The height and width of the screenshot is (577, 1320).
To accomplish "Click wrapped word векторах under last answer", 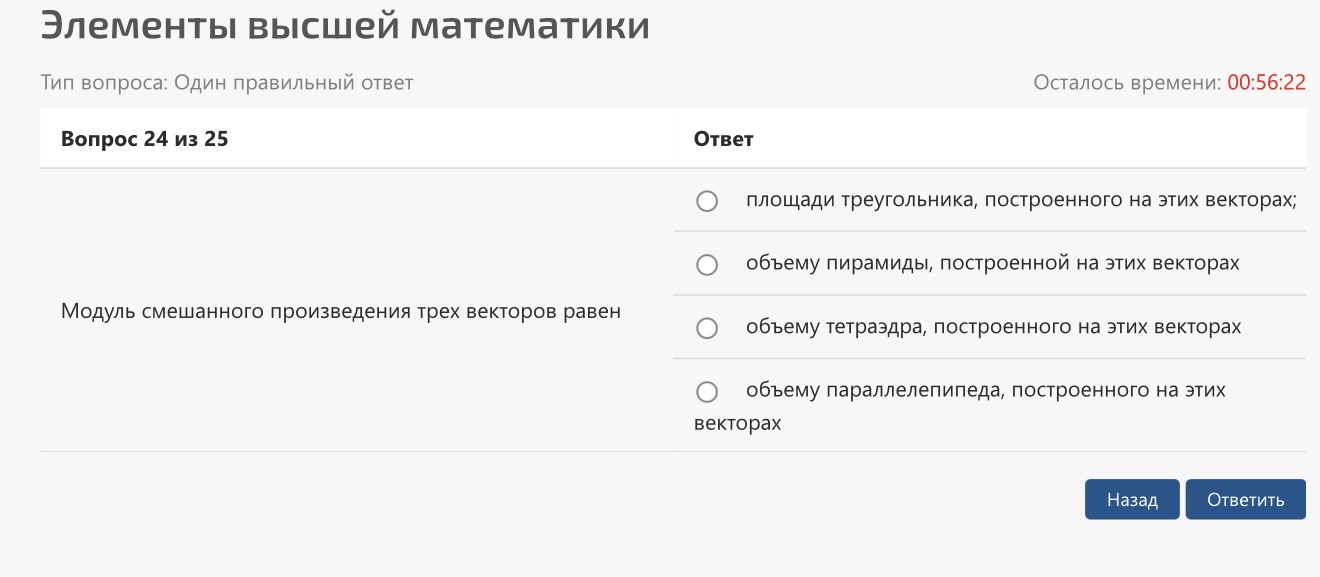I will 737,423.
